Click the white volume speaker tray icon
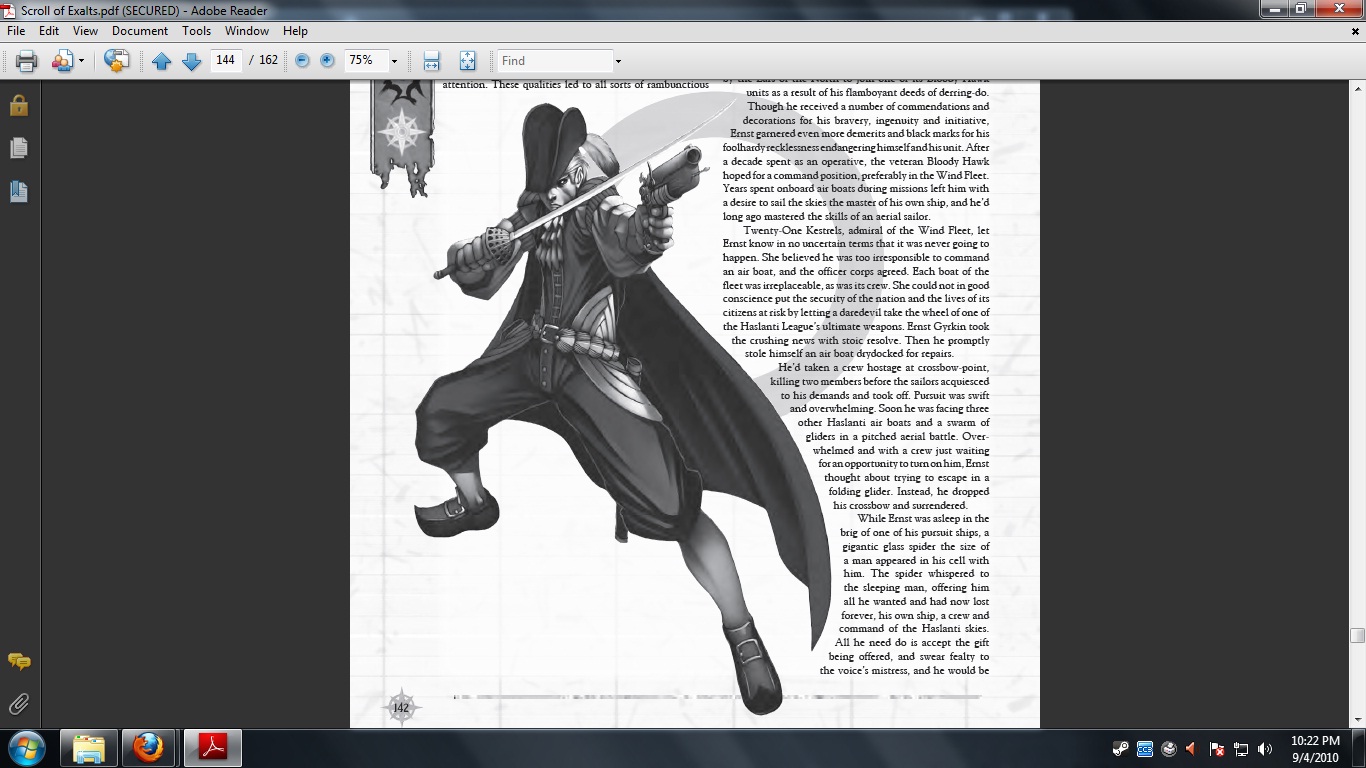 (x=1265, y=749)
